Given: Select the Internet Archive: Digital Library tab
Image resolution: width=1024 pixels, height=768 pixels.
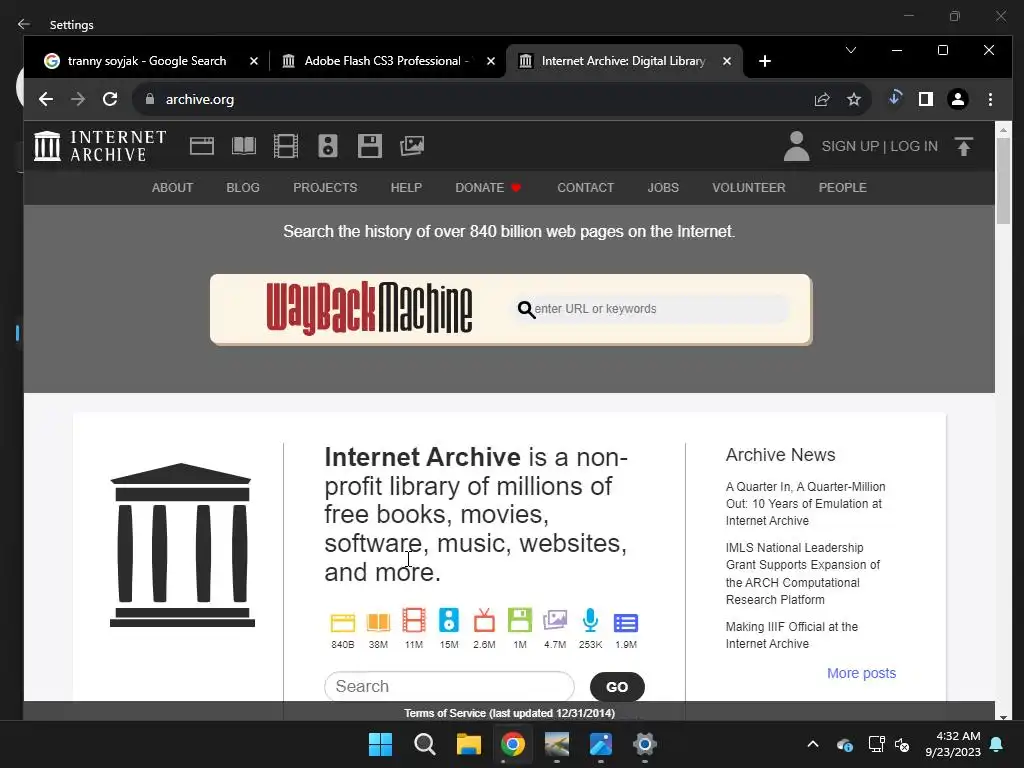Looking at the screenshot, I should click(623, 61).
